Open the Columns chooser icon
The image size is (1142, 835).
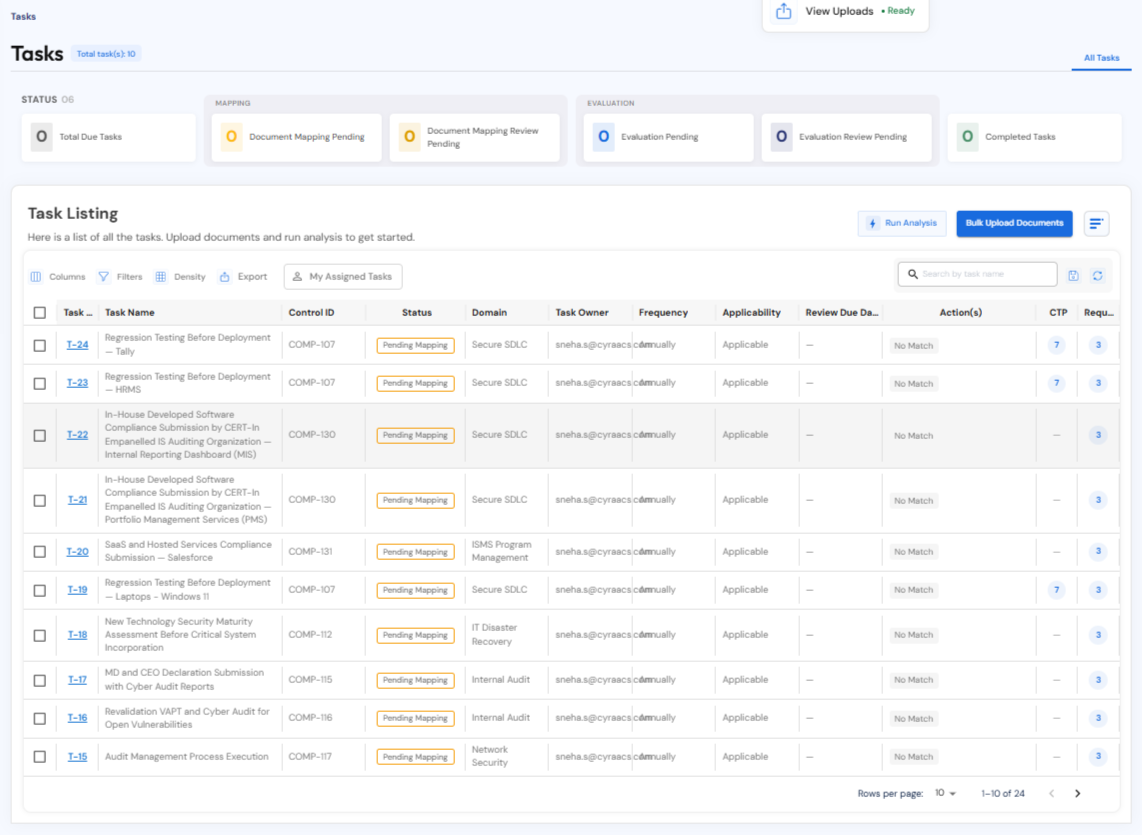(x=36, y=277)
